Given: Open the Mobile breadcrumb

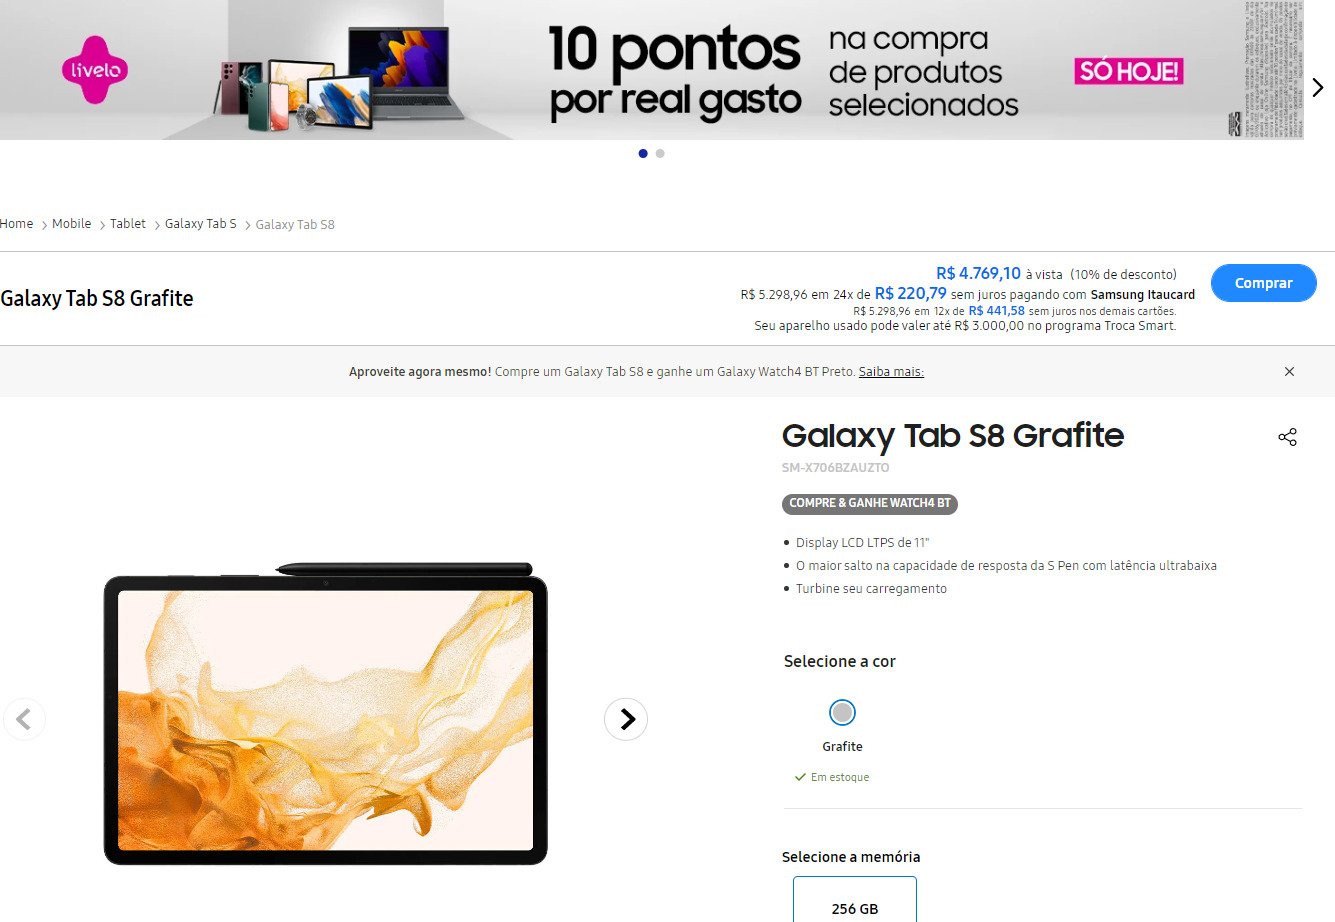Looking at the screenshot, I should pyautogui.click(x=72, y=224).
